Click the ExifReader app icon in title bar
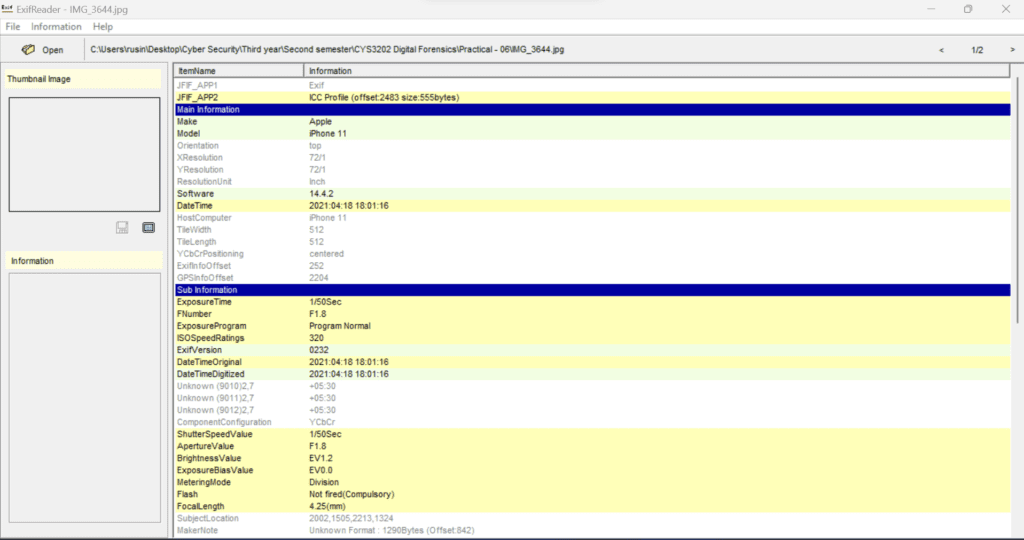This screenshot has width=1024, height=540. tap(9, 9)
